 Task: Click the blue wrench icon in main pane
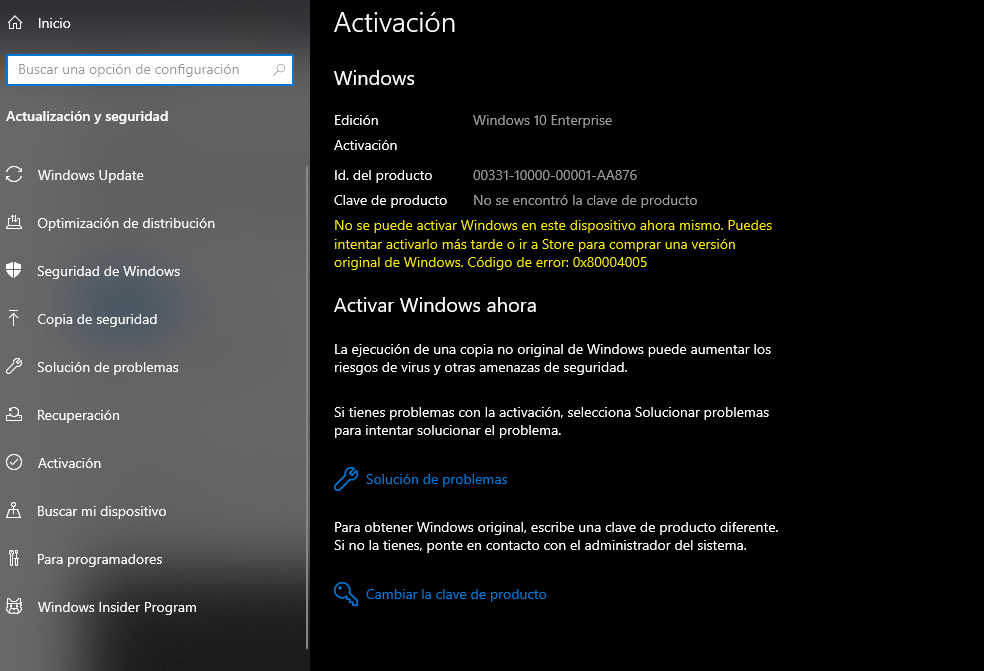point(346,479)
